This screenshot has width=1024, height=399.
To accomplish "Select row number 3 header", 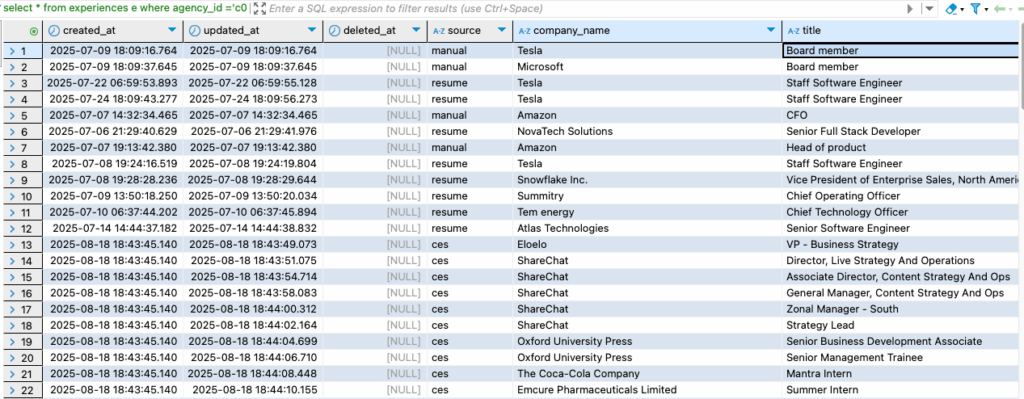I will click(23, 83).
